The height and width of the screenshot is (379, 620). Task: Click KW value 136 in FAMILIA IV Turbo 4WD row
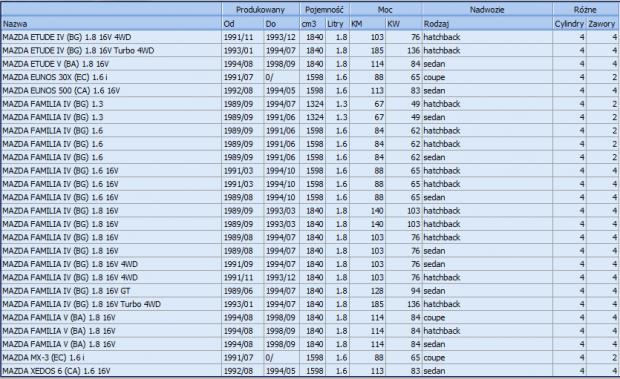pos(414,304)
